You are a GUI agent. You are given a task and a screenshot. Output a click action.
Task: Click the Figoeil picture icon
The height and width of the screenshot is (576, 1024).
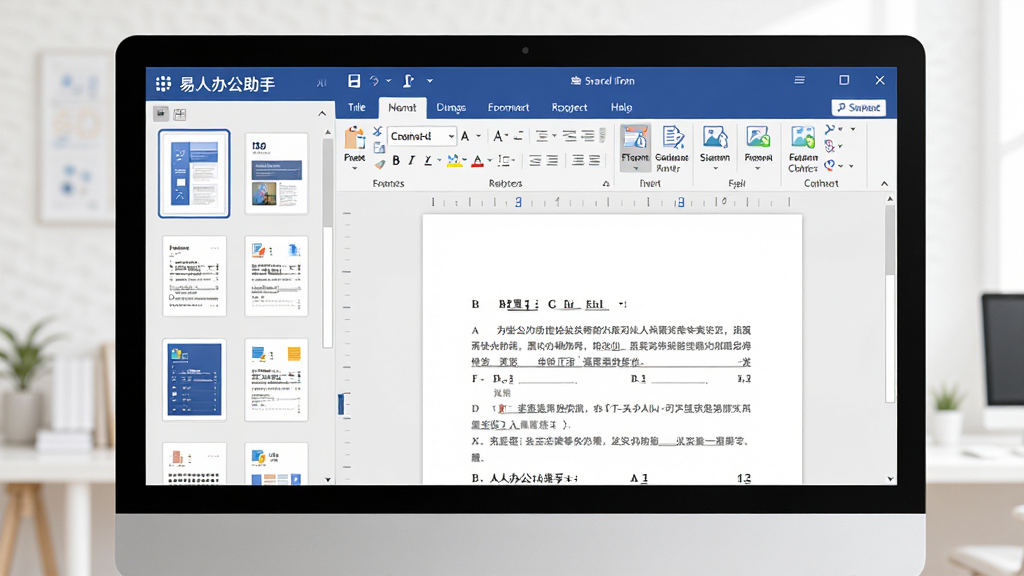click(x=758, y=138)
